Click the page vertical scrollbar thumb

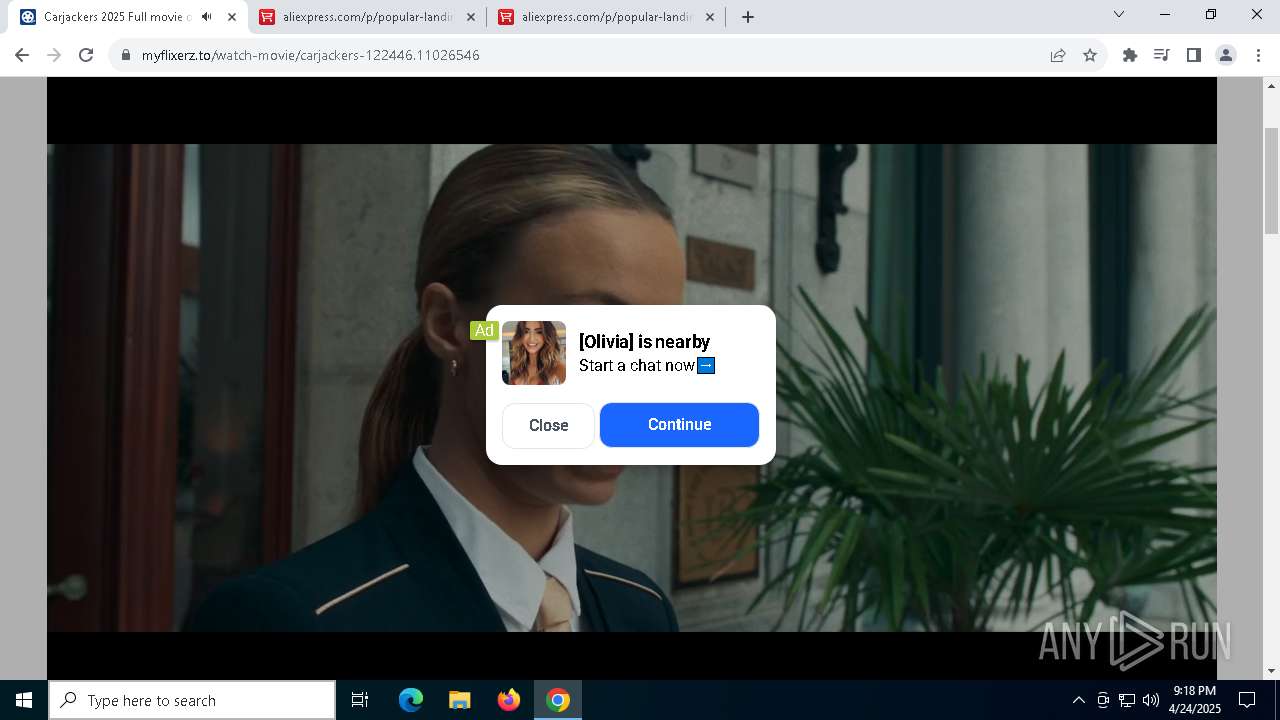(x=1271, y=180)
